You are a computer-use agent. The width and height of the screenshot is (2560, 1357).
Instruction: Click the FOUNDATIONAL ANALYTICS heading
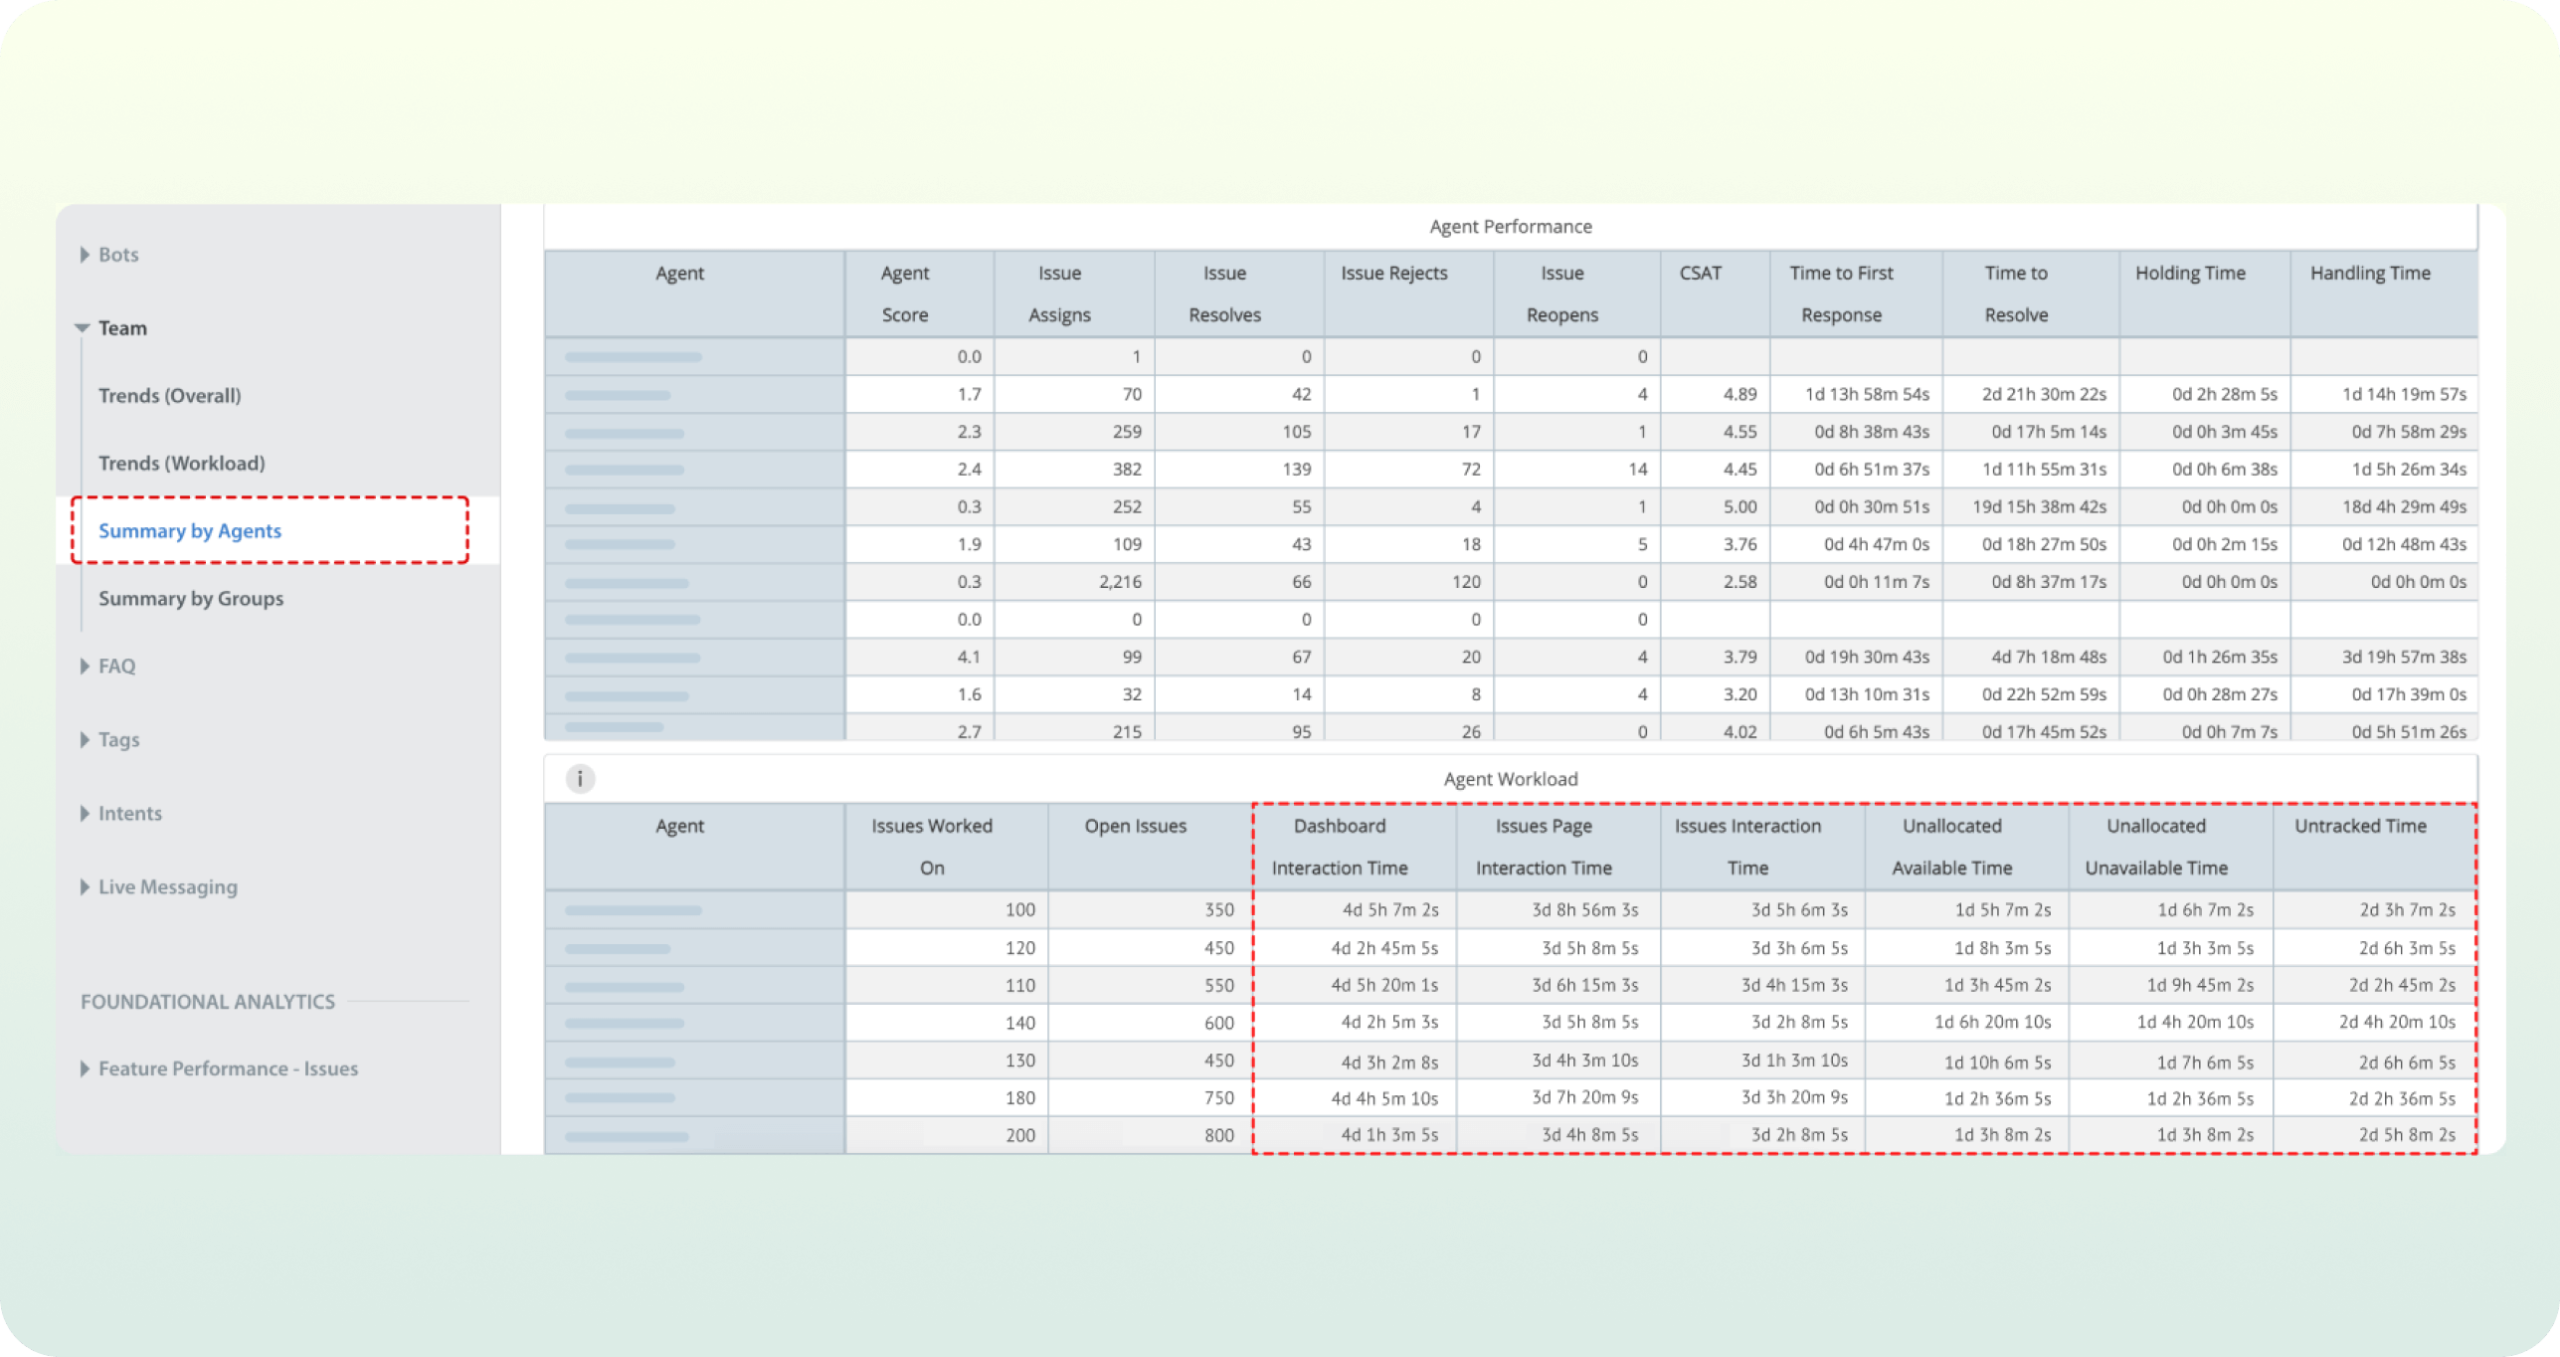tap(207, 1001)
